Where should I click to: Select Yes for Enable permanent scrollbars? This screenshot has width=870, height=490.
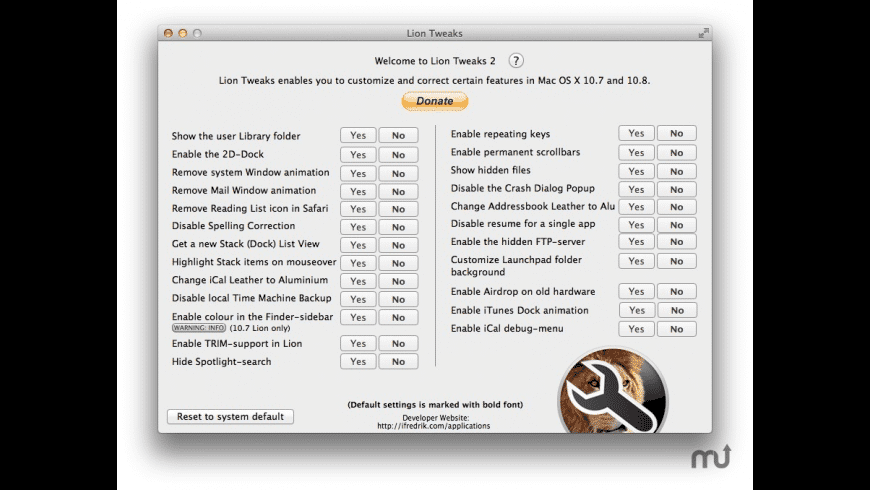636,153
